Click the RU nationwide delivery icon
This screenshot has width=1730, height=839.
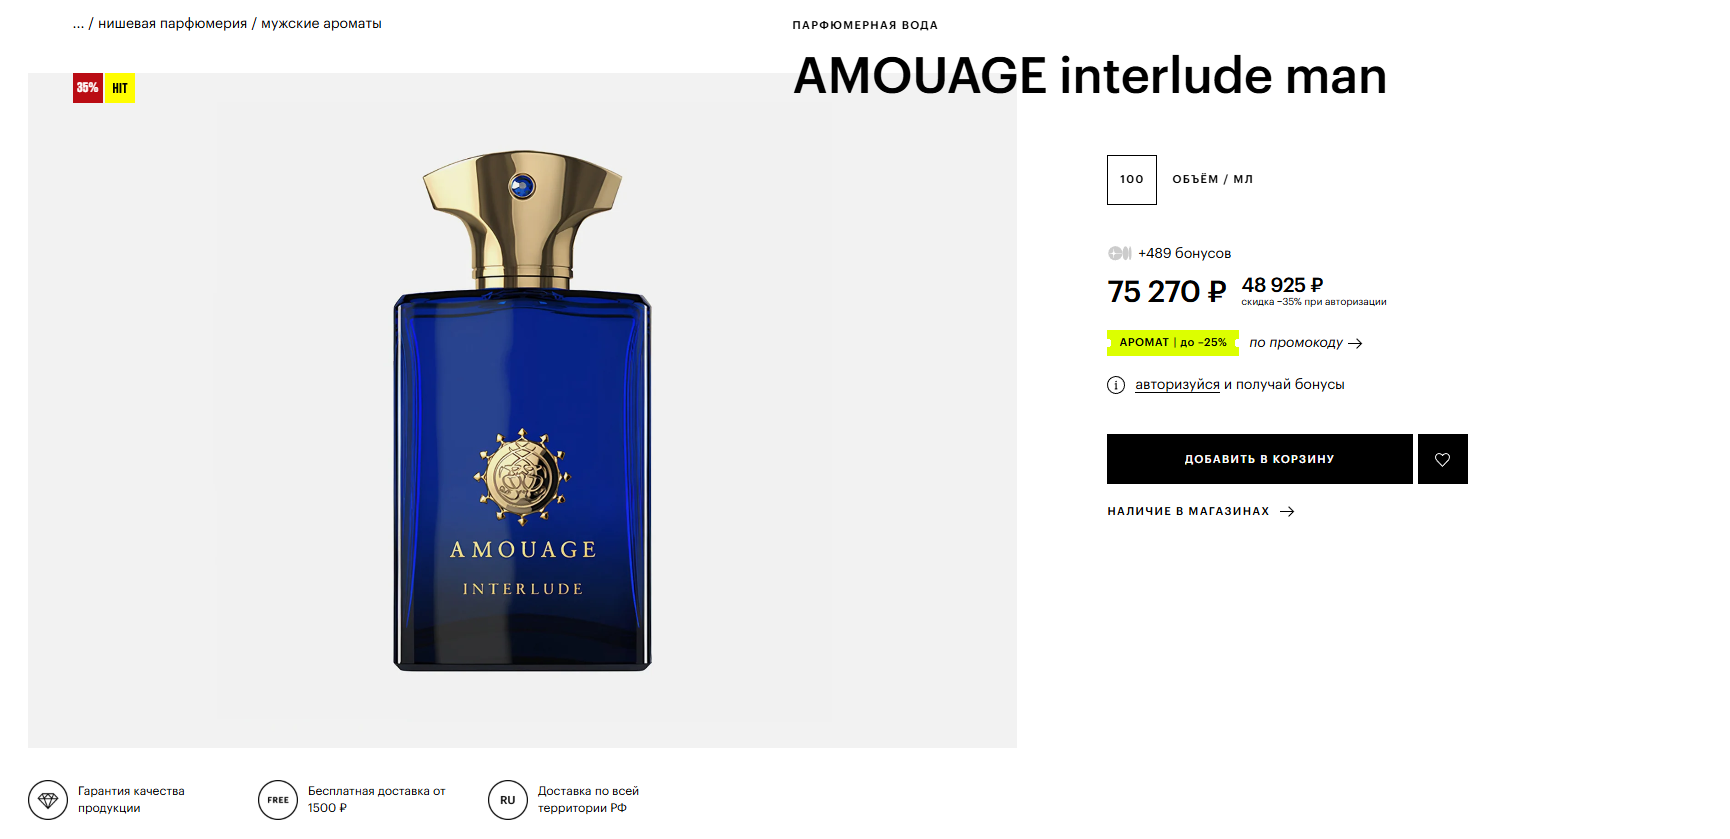point(508,800)
